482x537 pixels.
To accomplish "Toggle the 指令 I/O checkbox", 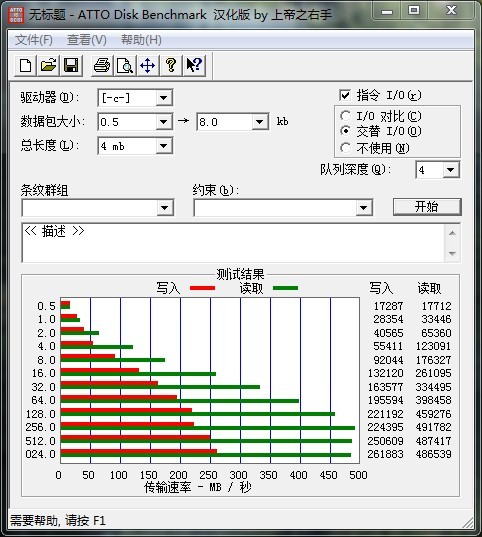I will pyautogui.click(x=345, y=95).
